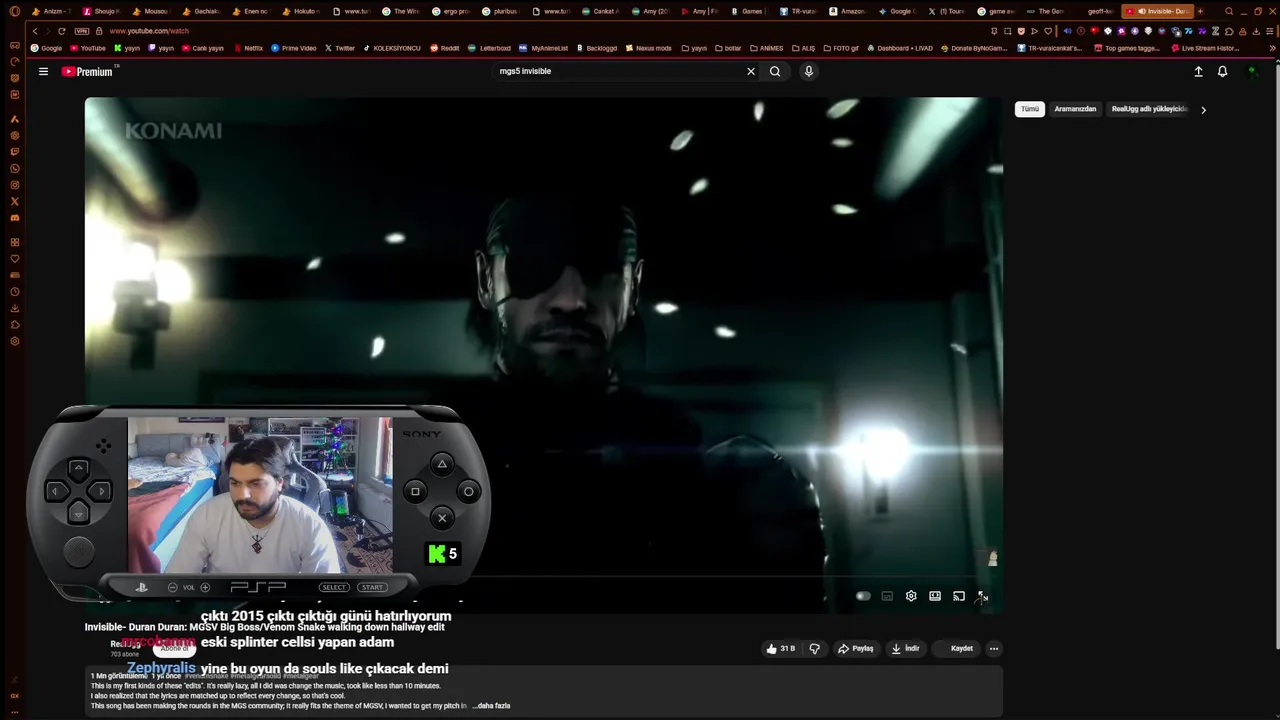Open the account avatar menu on YouTube
Image resolution: width=1280 pixels, height=720 pixels.
coord(1252,71)
